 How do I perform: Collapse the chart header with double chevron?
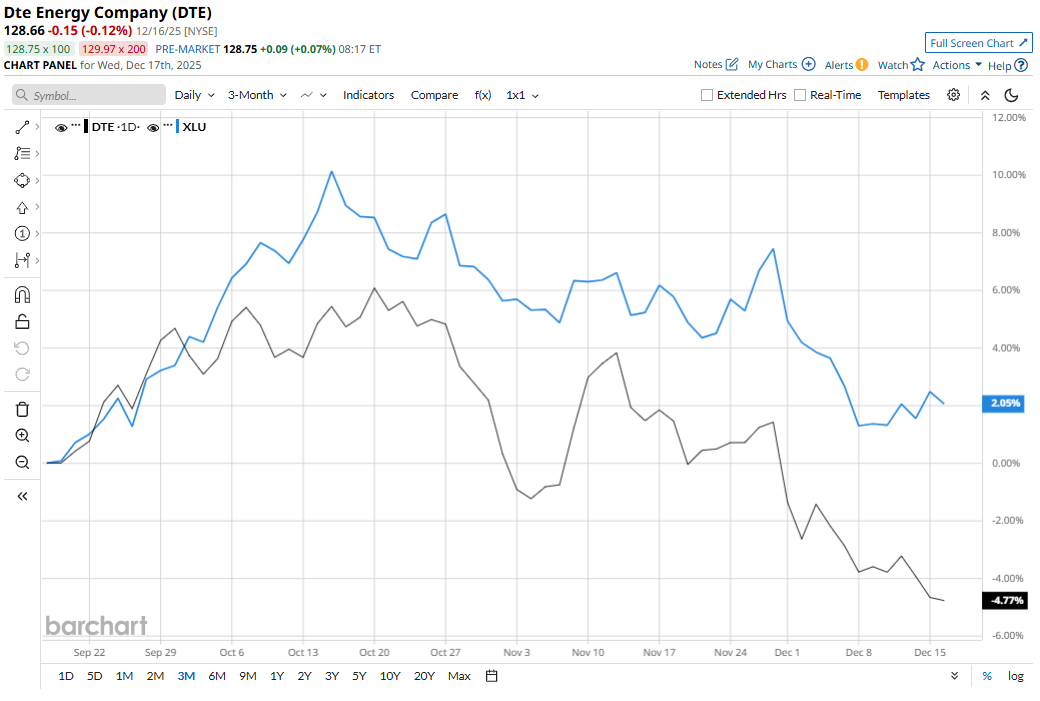tap(985, 96)
